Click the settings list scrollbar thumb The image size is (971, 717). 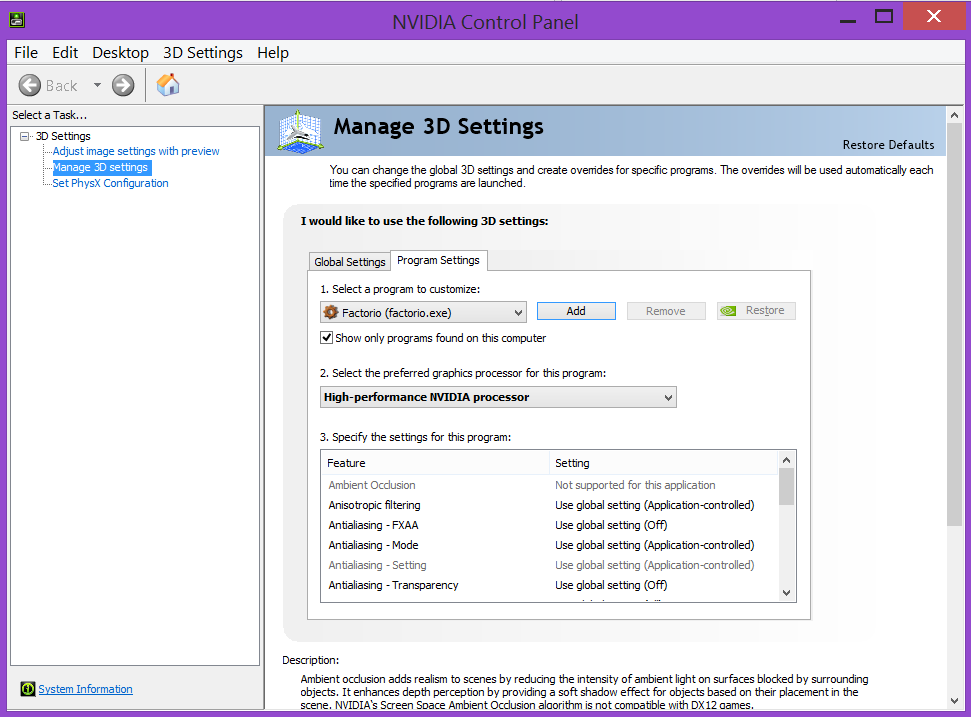click(x=786, y=487)
